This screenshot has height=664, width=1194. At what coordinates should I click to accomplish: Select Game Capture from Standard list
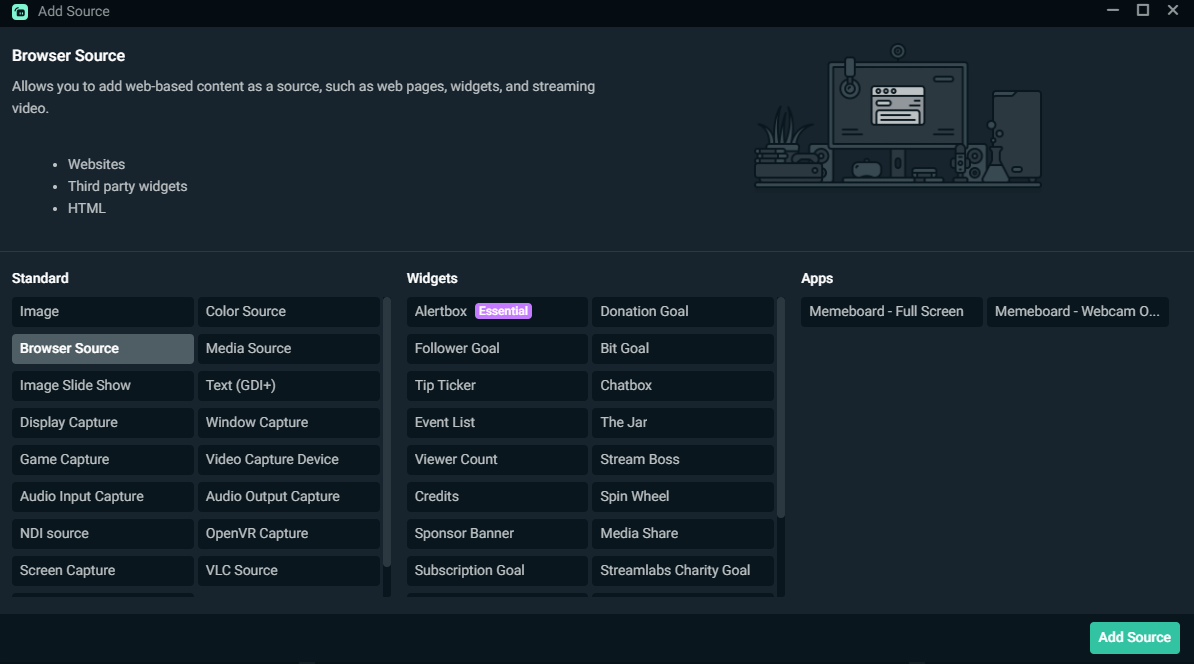pos(102,459)
